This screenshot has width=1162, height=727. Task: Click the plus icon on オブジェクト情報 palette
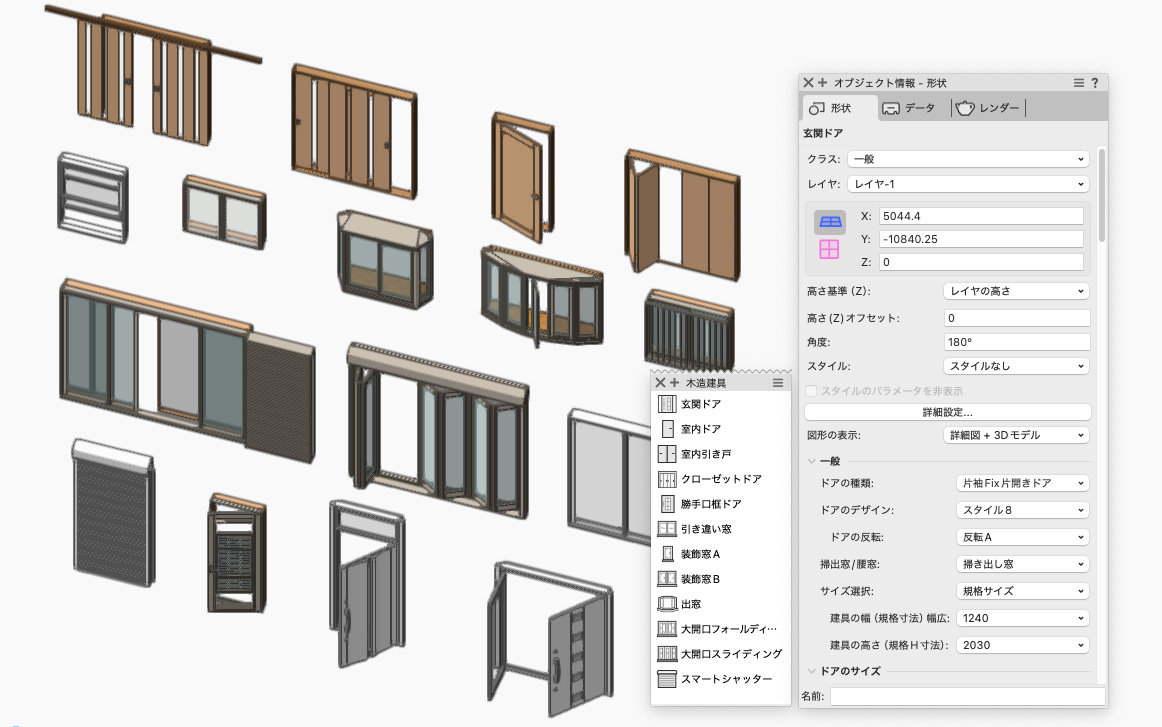click(823, 82)
